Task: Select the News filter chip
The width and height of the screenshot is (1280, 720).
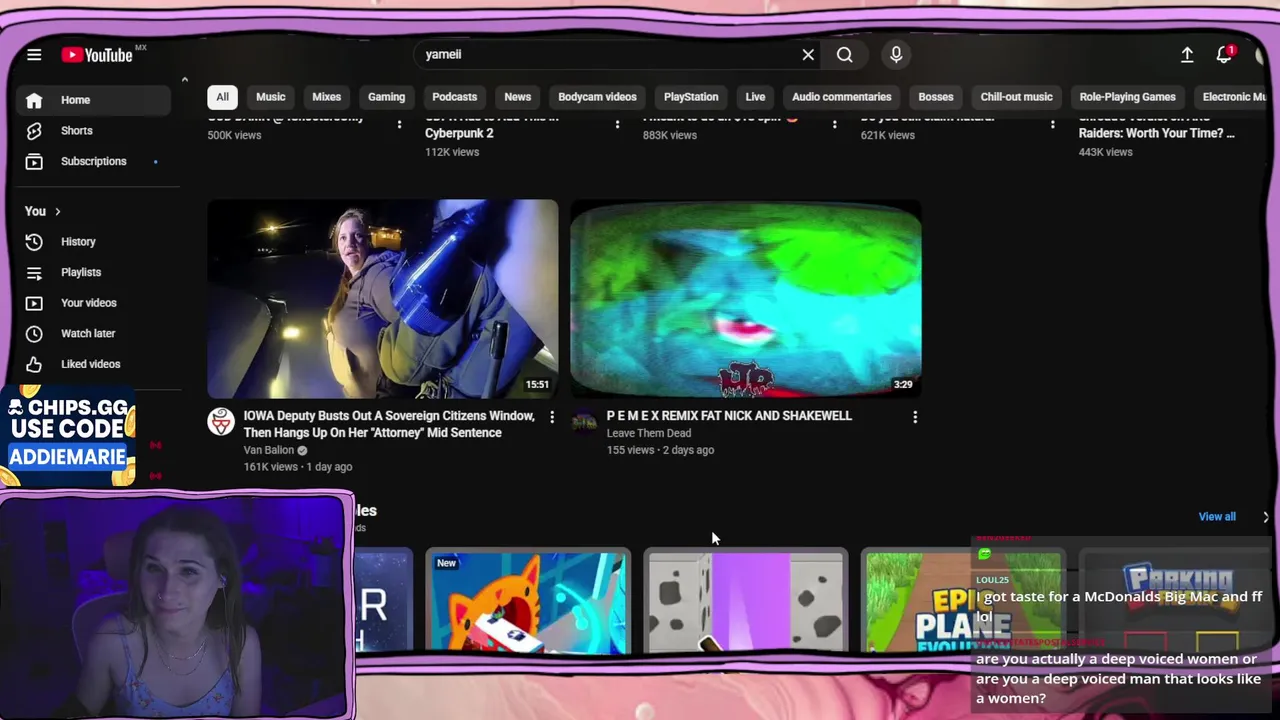Action: [517, 97]
